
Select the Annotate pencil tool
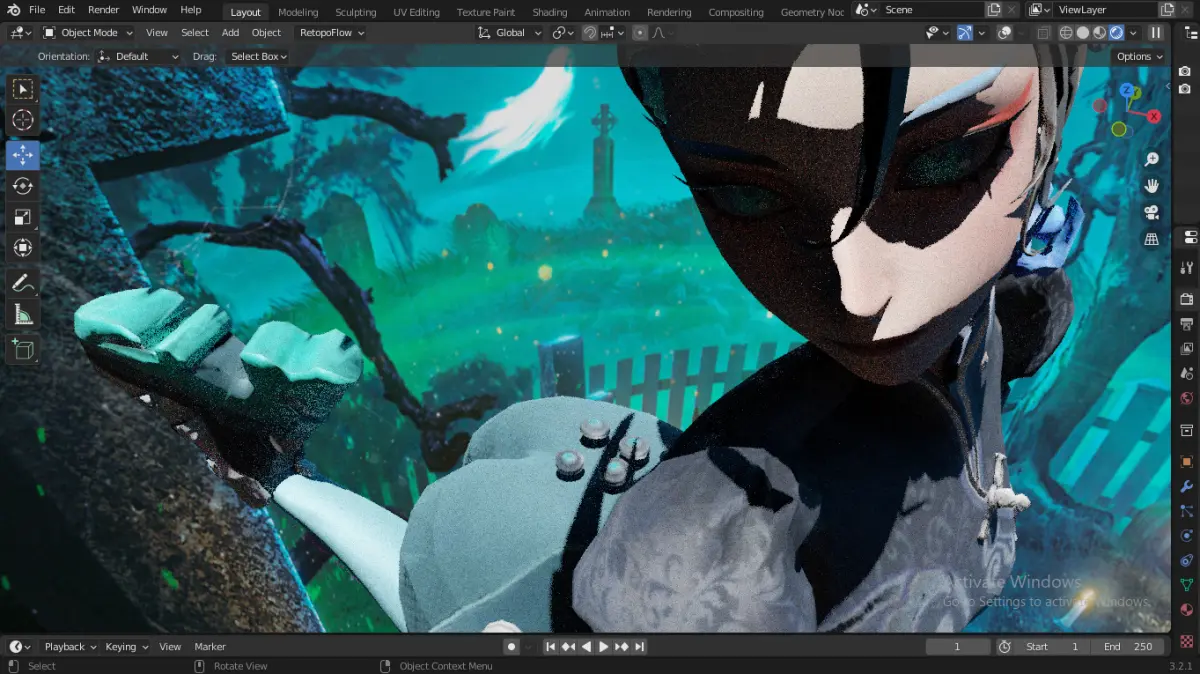(22, 283)
